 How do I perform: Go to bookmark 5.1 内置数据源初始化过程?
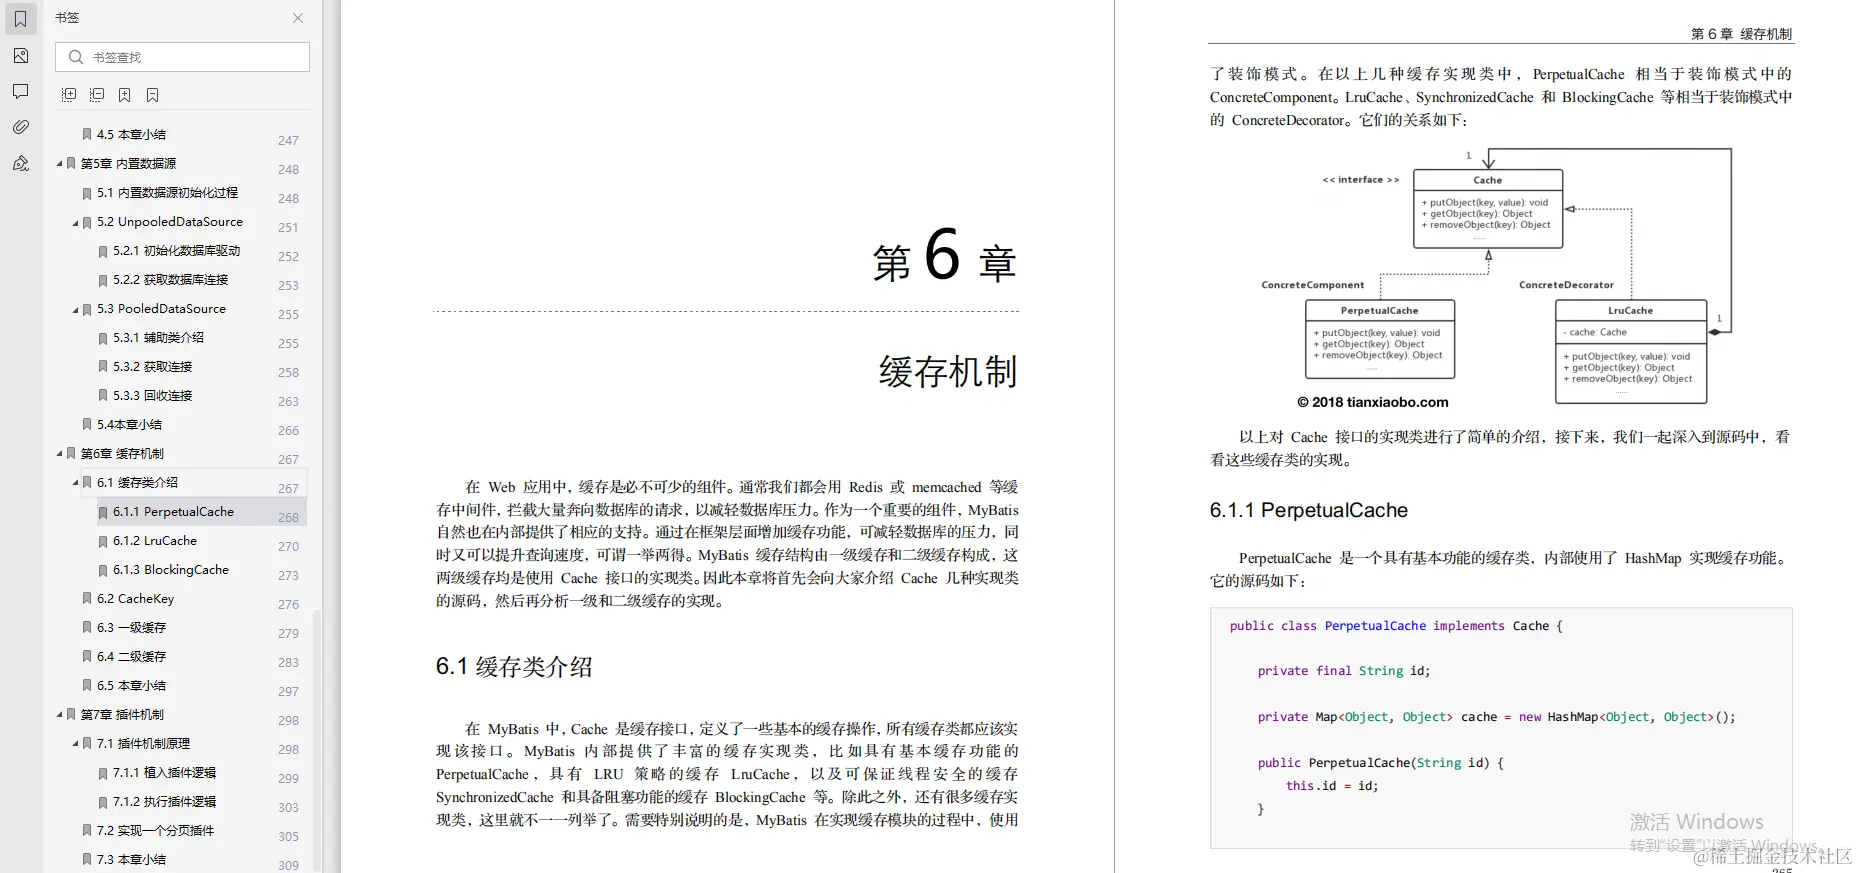pos(167,192)
